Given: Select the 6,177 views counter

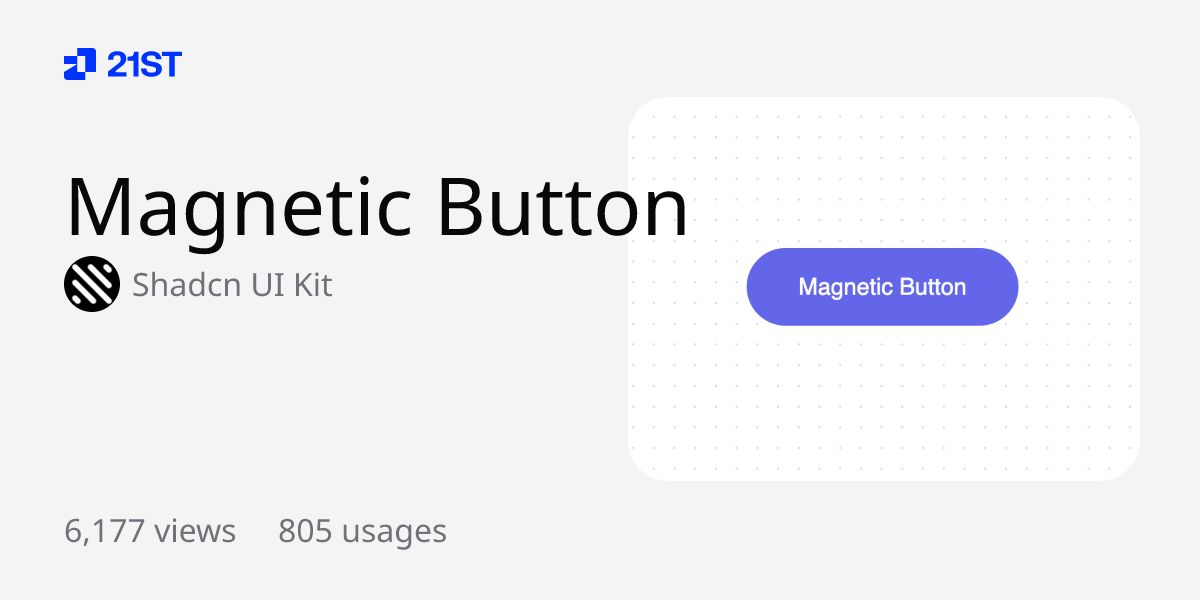Looking at the screenshot, I should [x=150, y=531].
